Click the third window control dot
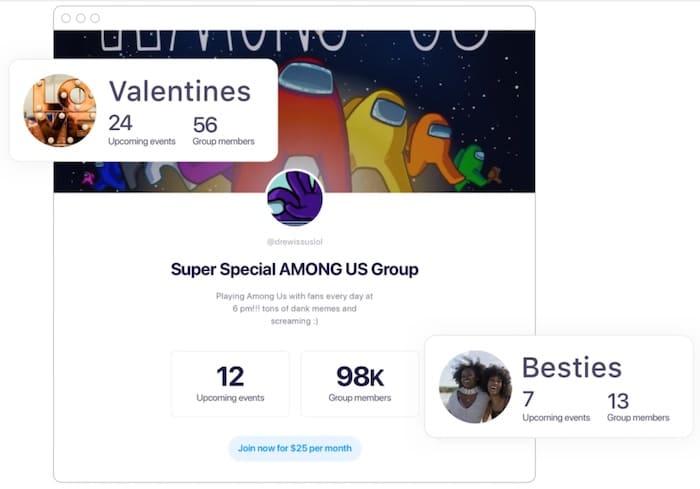Viewport: 700px width, 489px height. [95, 18]
